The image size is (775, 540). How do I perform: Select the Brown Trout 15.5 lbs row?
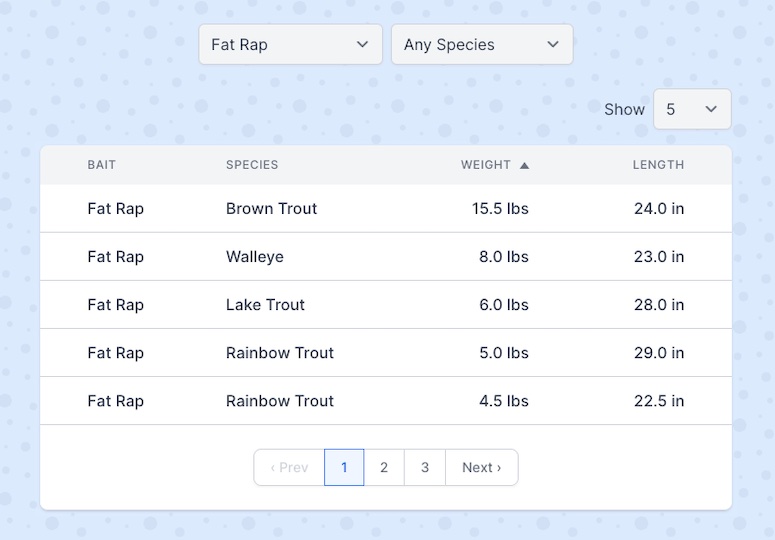coord(386,208)
